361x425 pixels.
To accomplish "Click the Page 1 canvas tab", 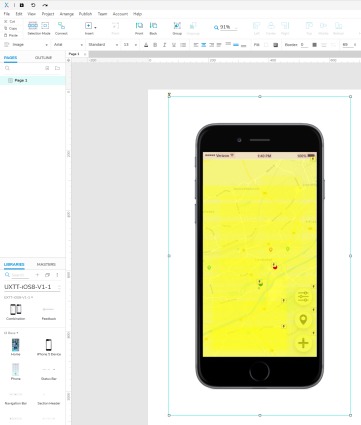I will pyautogui.click(x=74, y=54).
